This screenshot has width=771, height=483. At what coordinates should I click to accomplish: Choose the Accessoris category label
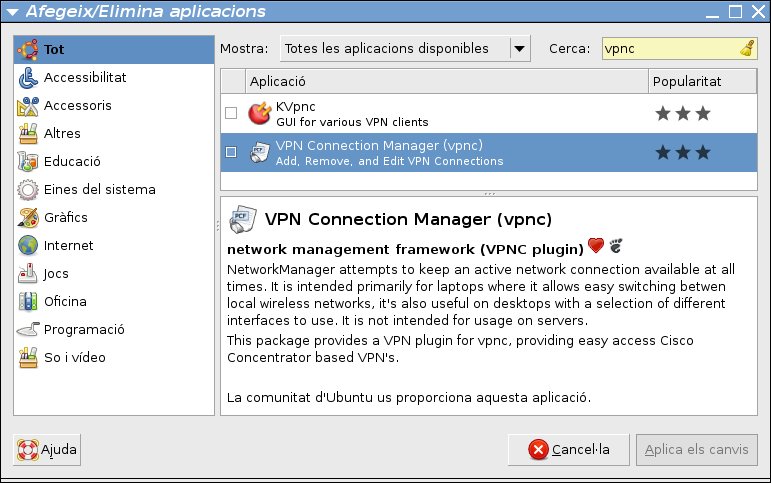78,106
